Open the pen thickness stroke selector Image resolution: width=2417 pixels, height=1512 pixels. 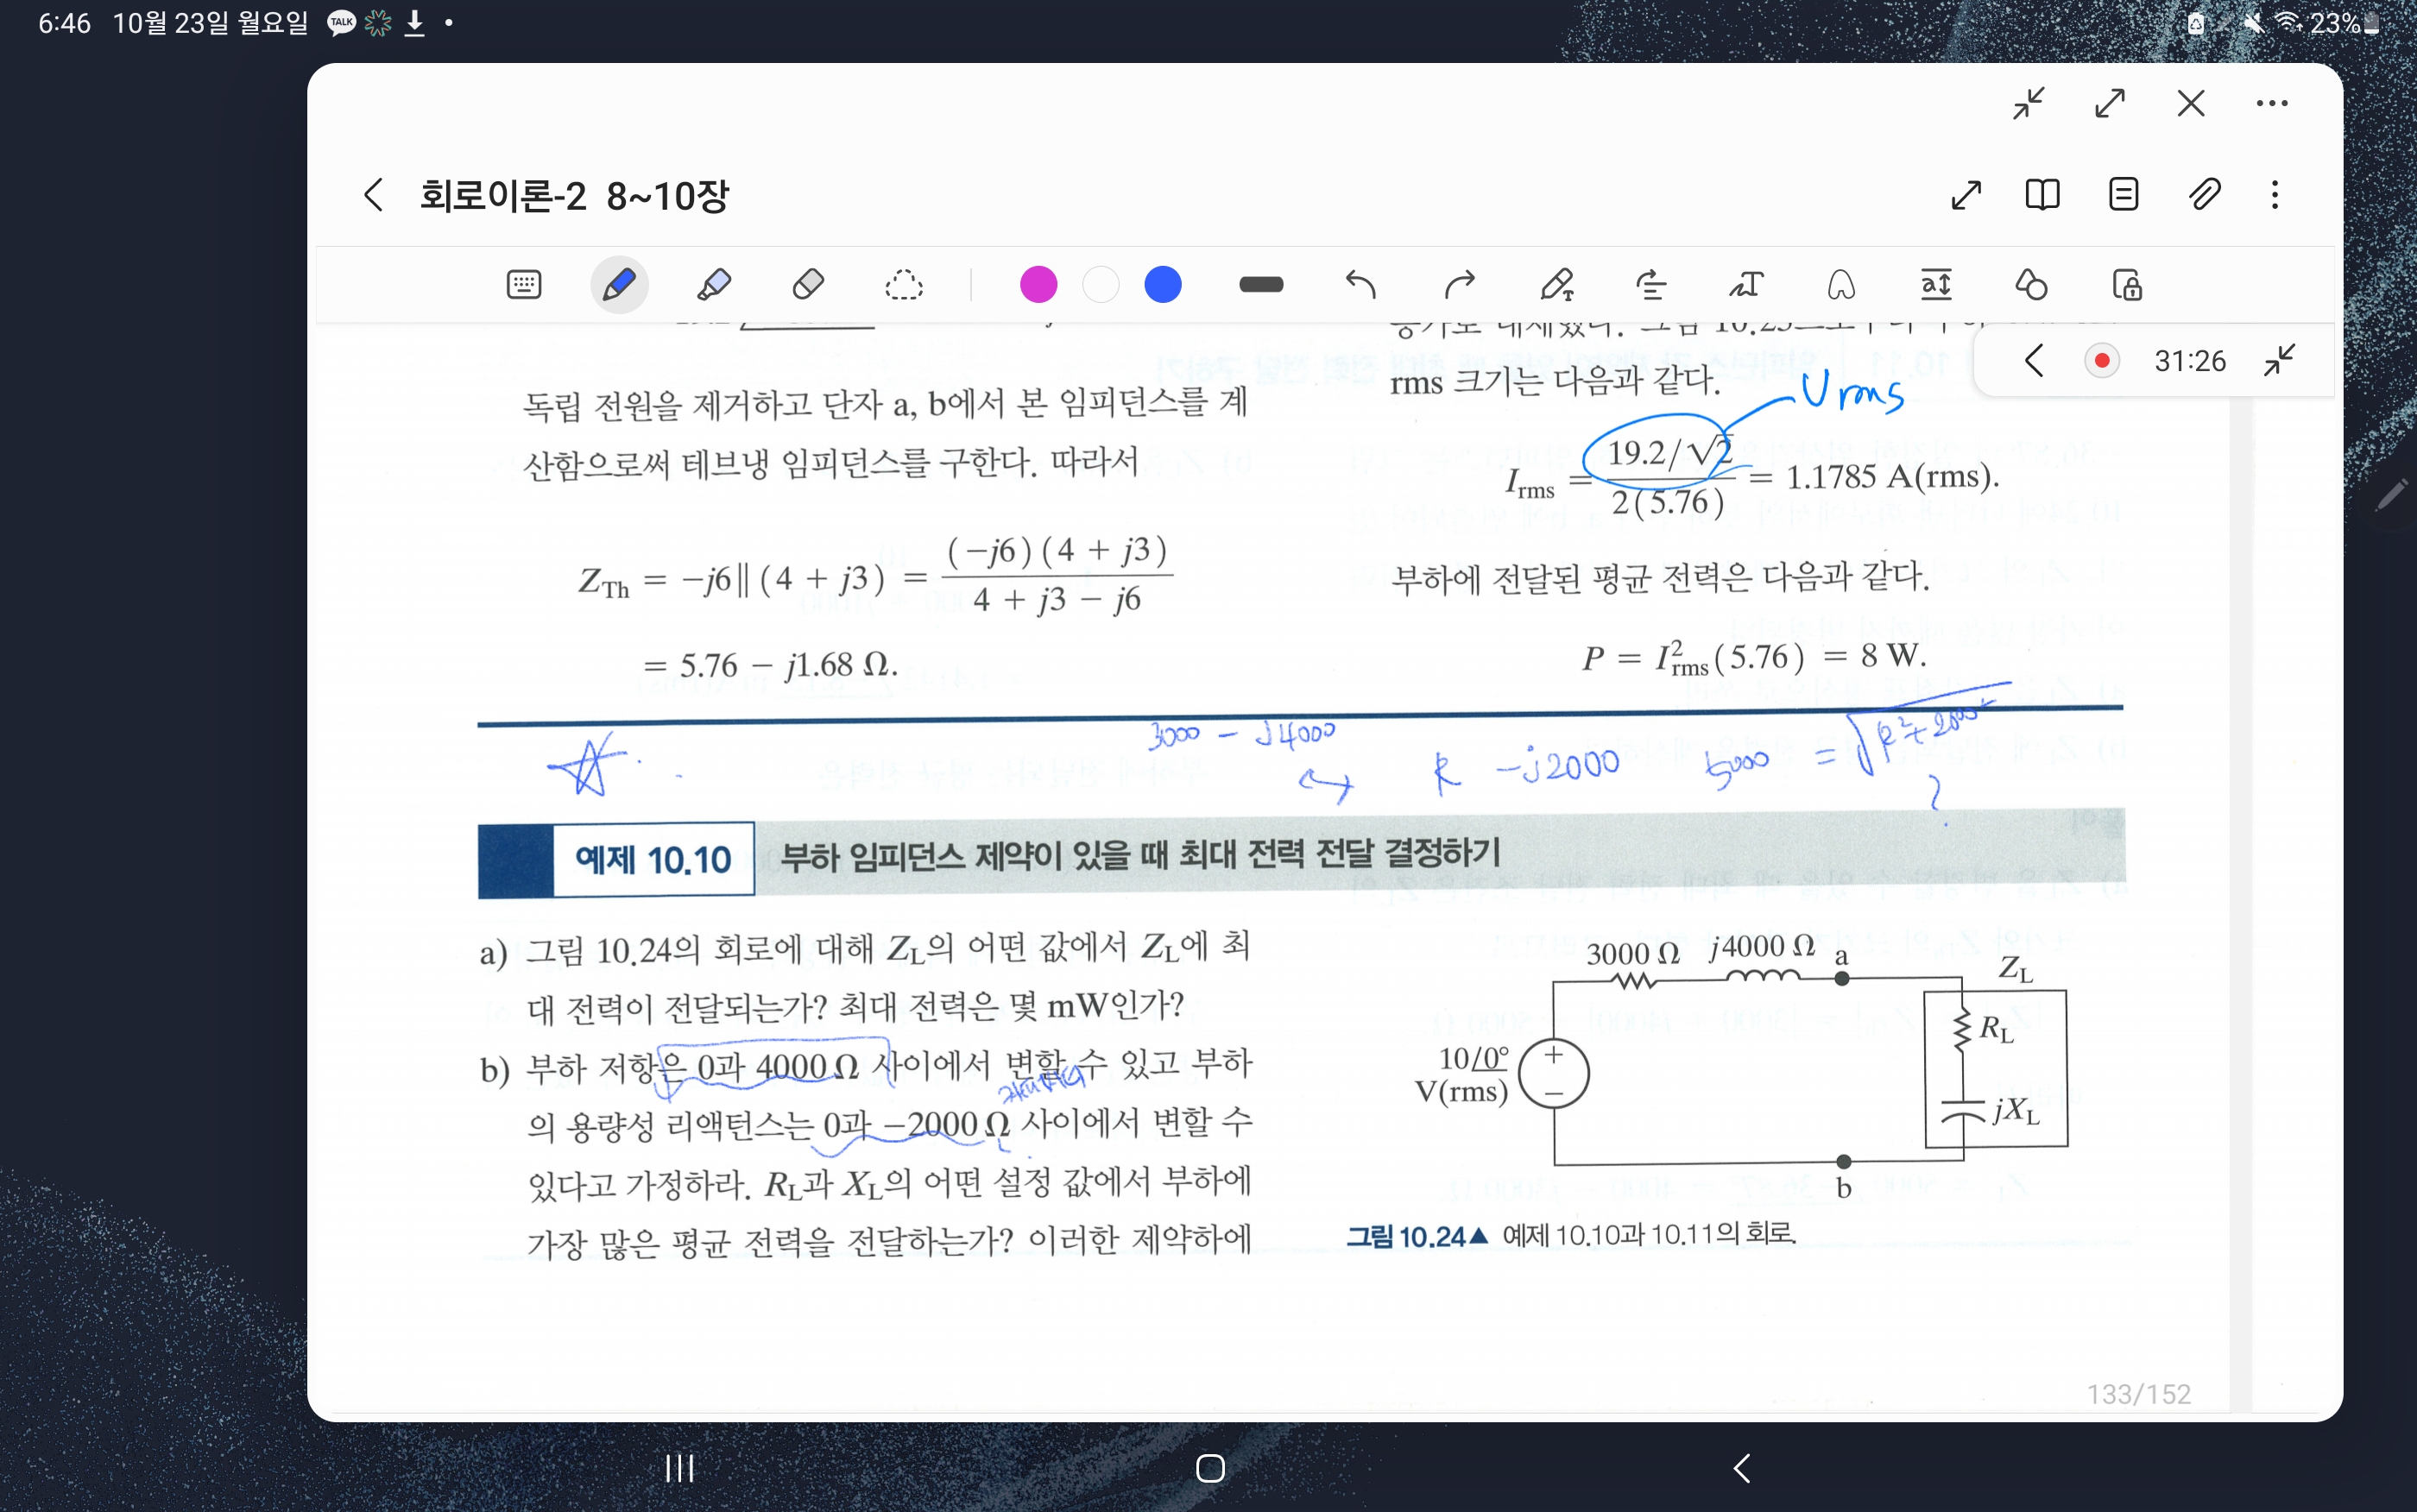pyautogui.click(x=1261, y=285)
